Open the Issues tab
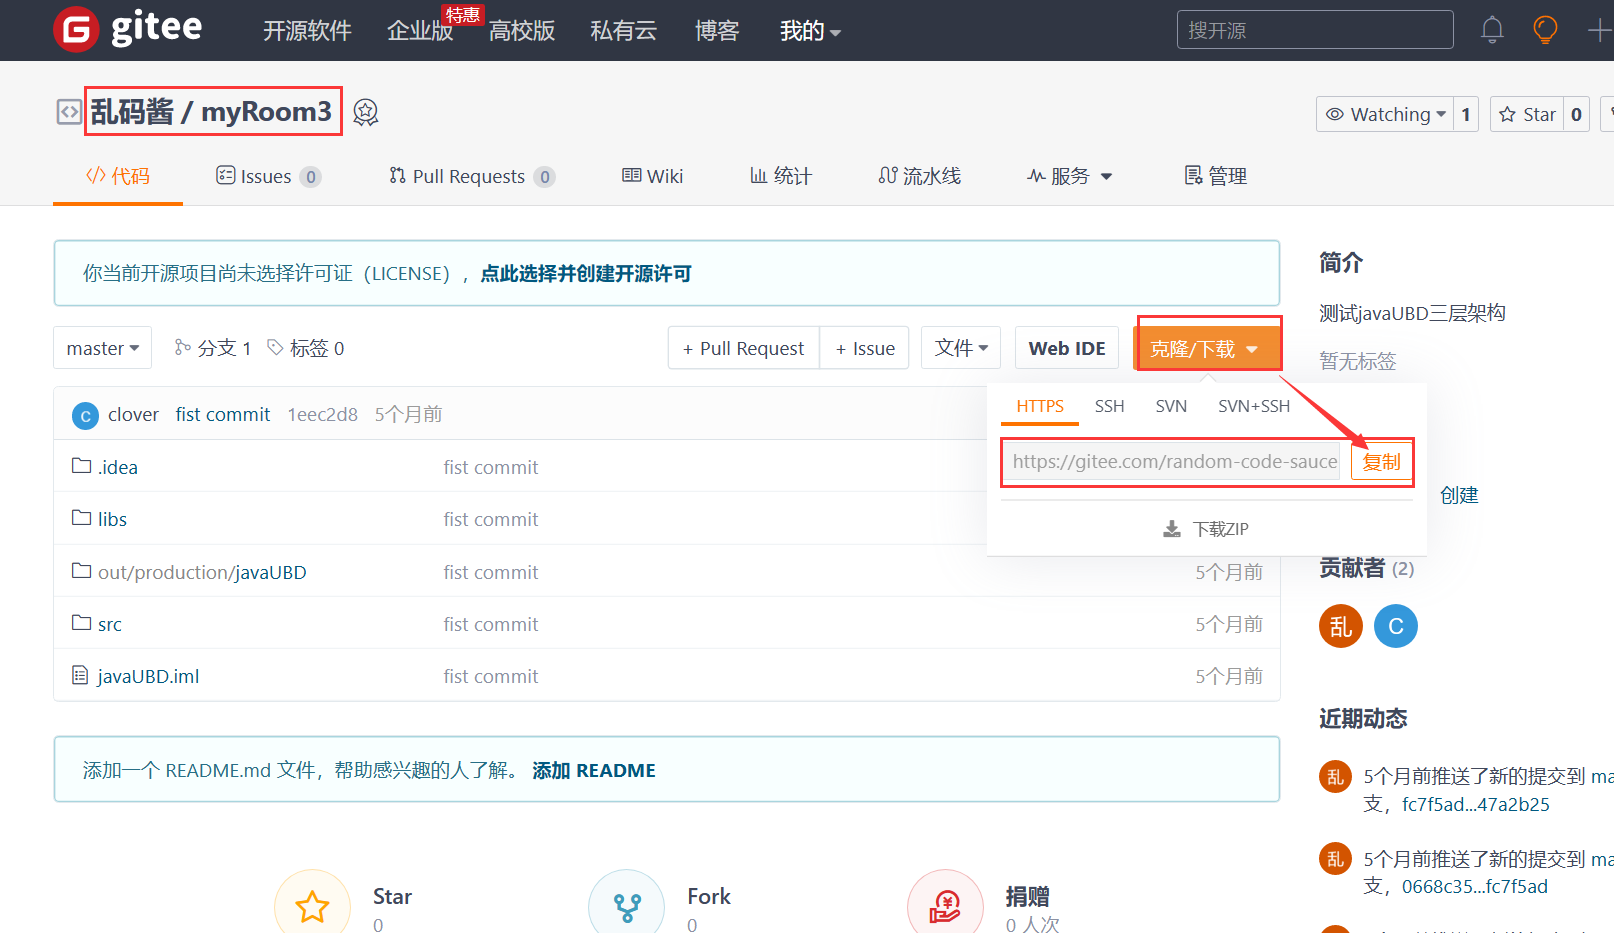 click(268, 176)
